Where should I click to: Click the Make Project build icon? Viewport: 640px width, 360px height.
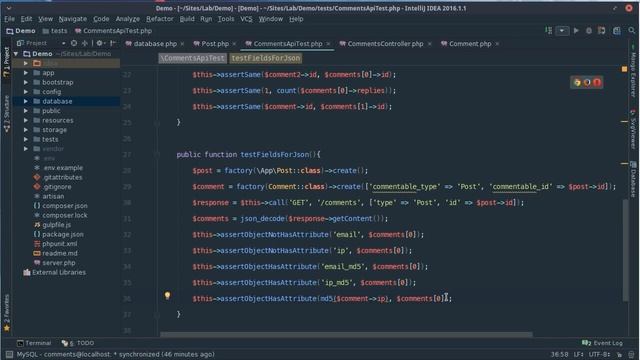coord(549,31)
